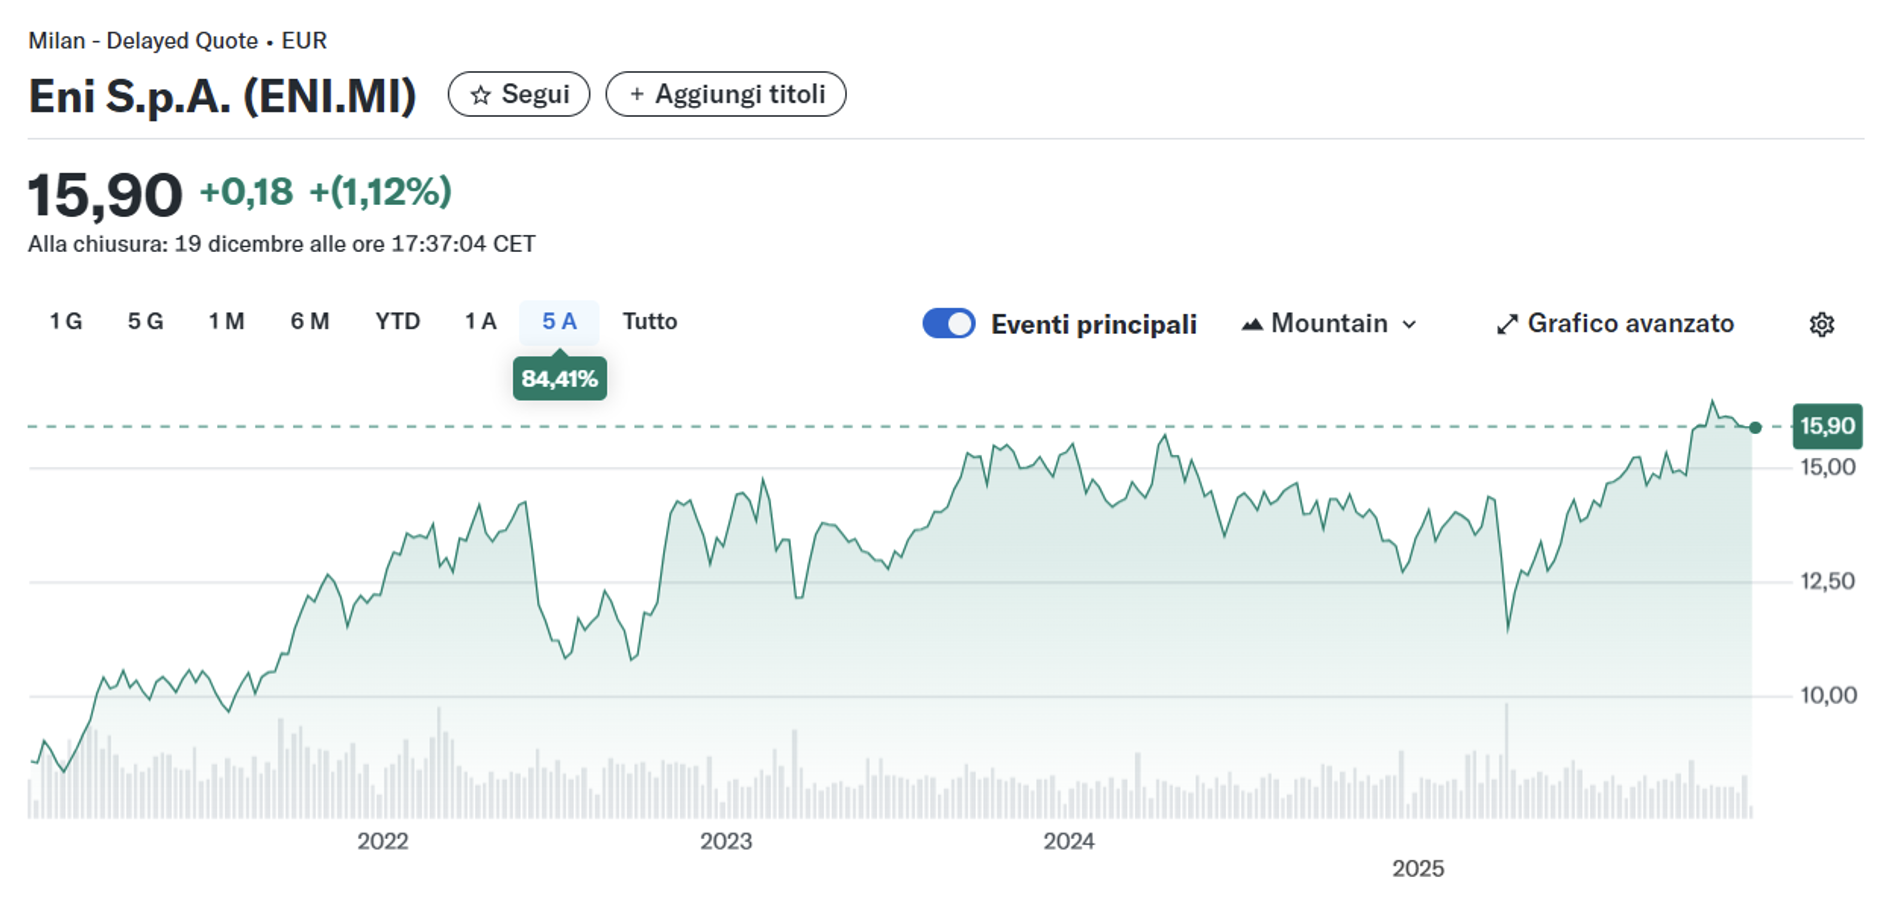Screen dimensions: 1892x904
Task: Click the Mountain chart type icon
Action: click(x=1251, y=324)
